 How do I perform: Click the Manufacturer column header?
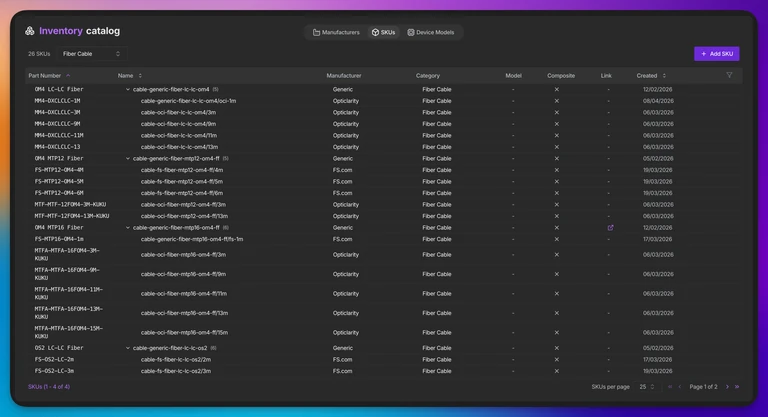point(344,75)
